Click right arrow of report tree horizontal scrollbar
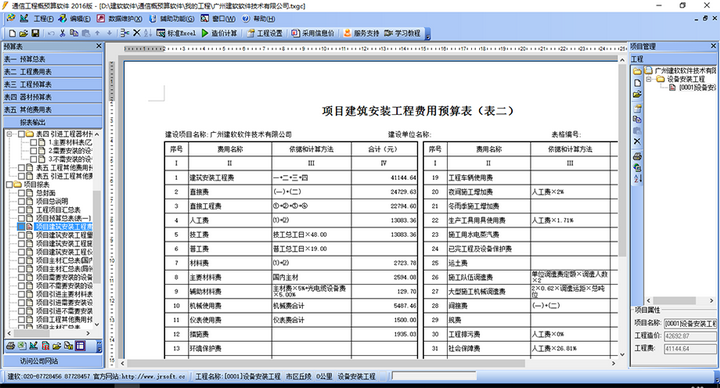 pyautogui.click(x=89, y=333)
